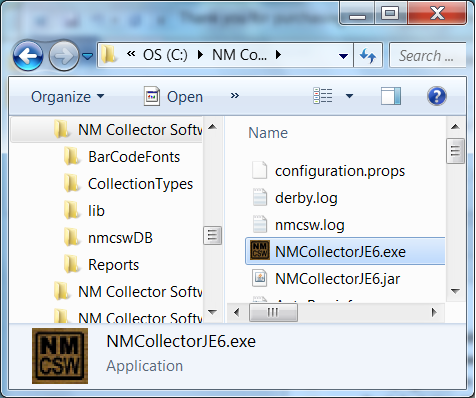Click the derby.log document icon
The width and height of the screenshot is (476, 398).
click(x=260, y=197)
